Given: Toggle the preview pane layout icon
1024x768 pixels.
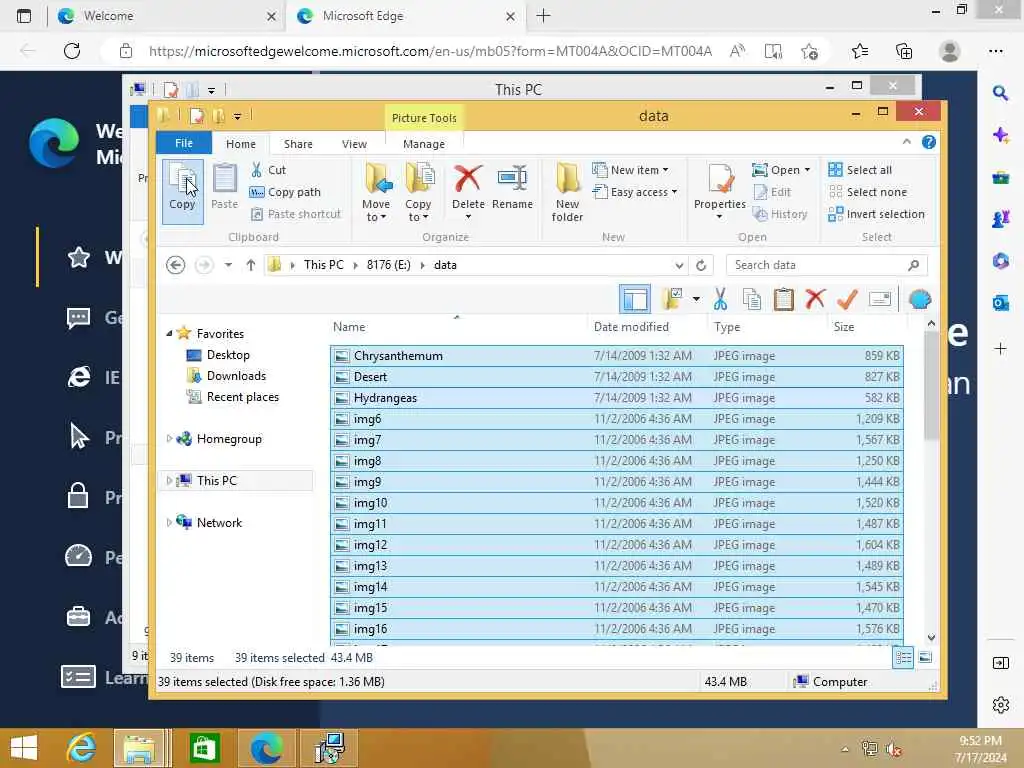Looking at the screenshot, I should 635,300.
